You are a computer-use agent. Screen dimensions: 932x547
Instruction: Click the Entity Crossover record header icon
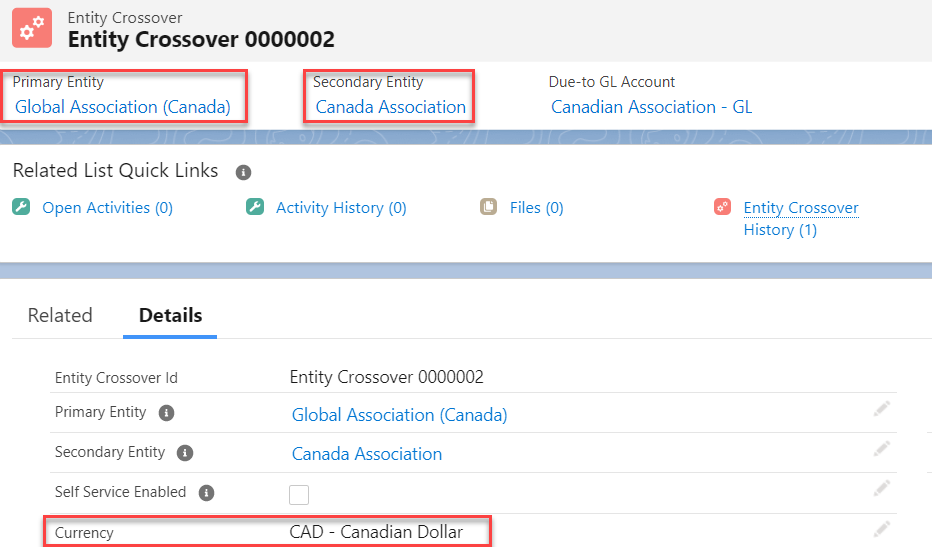tap(32, 28)
